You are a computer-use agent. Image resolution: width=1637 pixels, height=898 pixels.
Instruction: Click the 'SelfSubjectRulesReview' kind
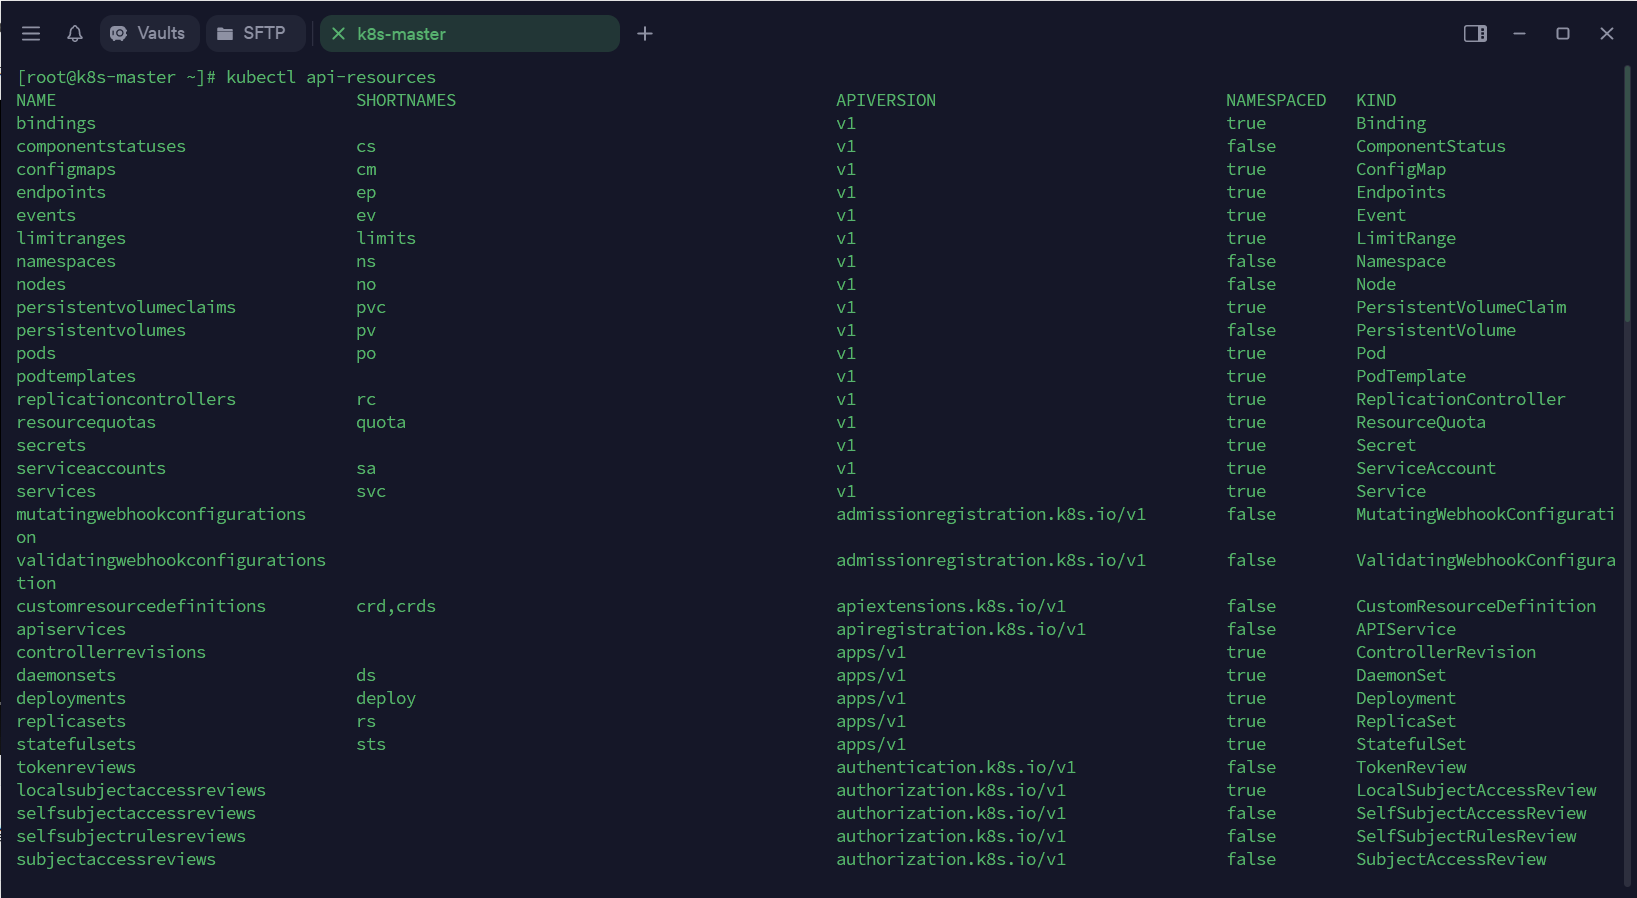1466,836
